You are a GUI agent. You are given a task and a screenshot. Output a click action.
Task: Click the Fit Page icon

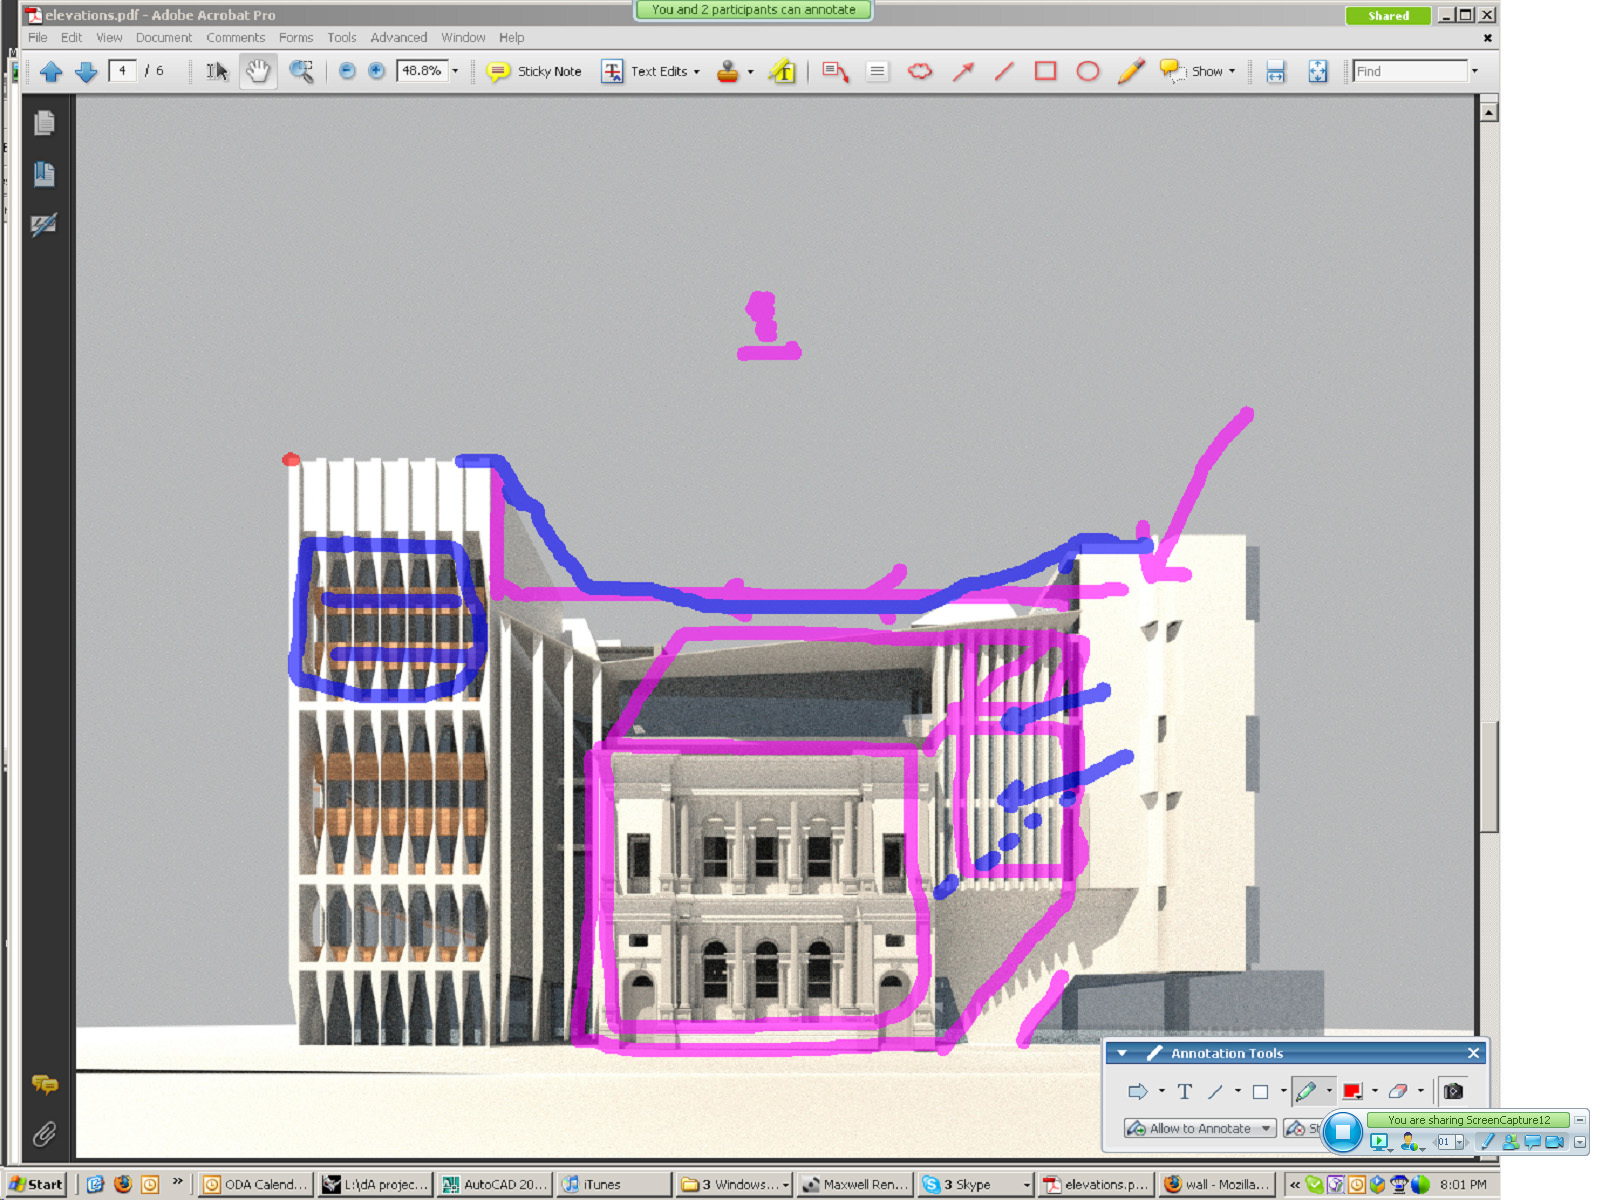click(1318, 71)
